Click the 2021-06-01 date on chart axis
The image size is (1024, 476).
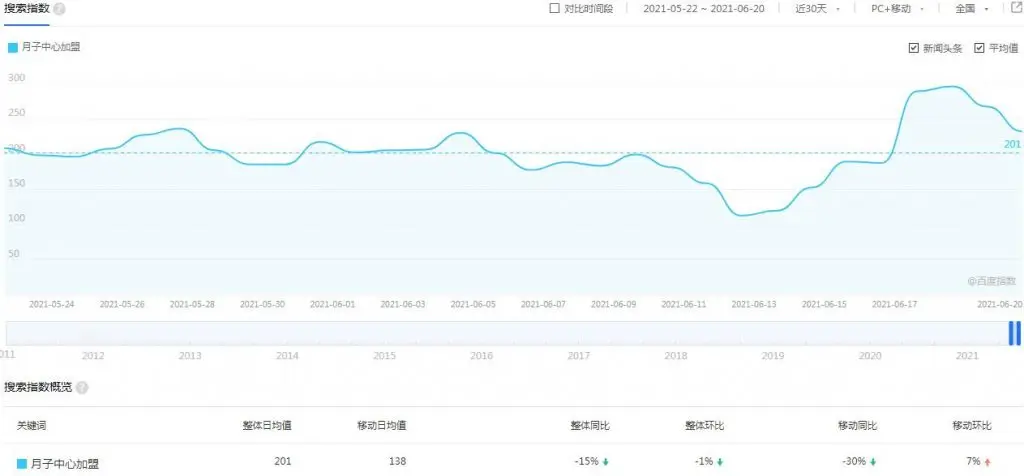[332, 304]
